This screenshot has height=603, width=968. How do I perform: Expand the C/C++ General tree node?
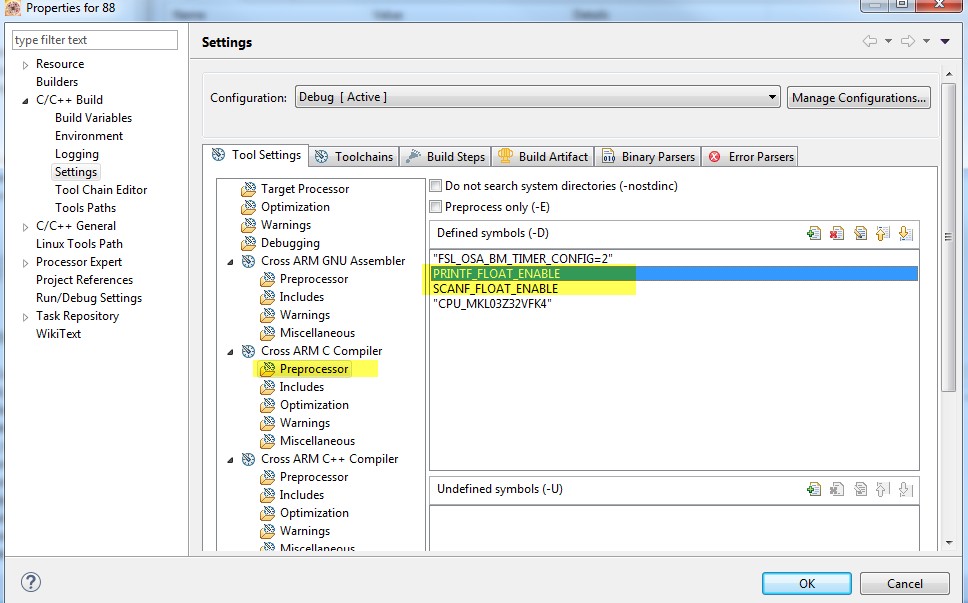tap(25, 227)
